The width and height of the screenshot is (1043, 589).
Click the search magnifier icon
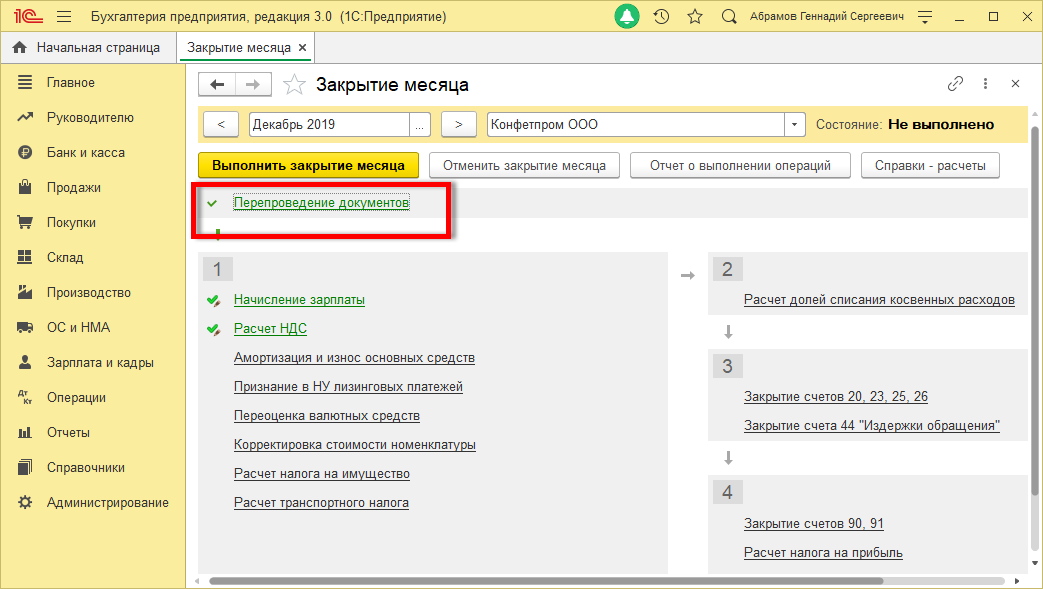tap(729, 17)
